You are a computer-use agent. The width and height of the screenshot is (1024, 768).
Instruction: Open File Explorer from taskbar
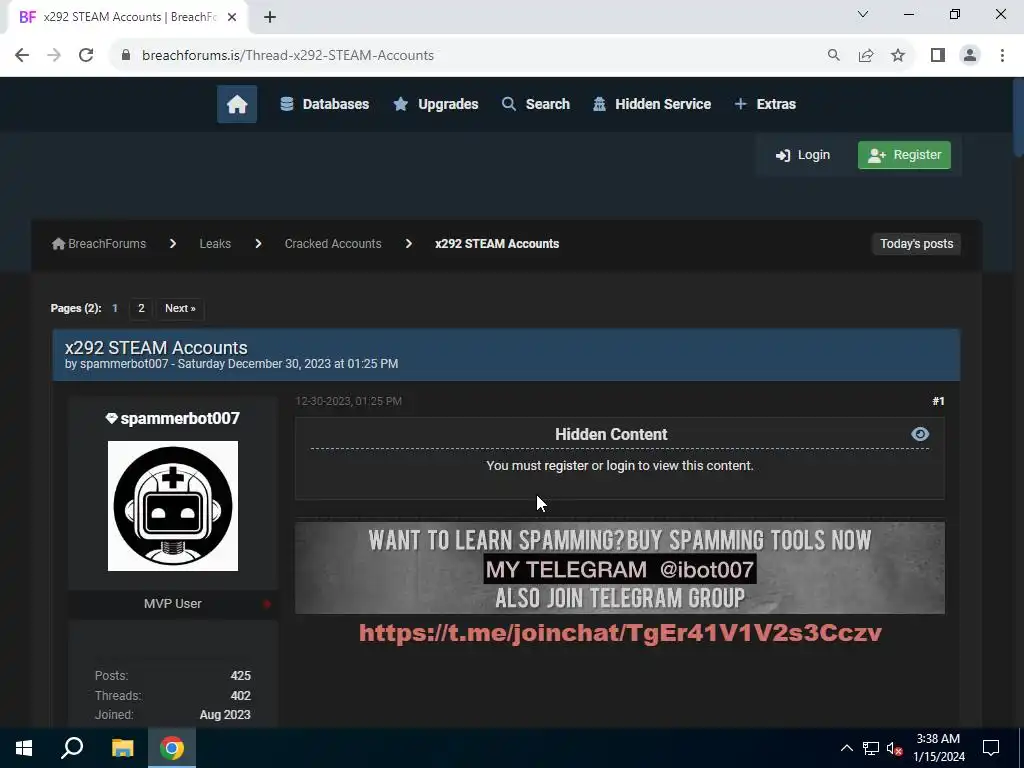pos(122,748)
